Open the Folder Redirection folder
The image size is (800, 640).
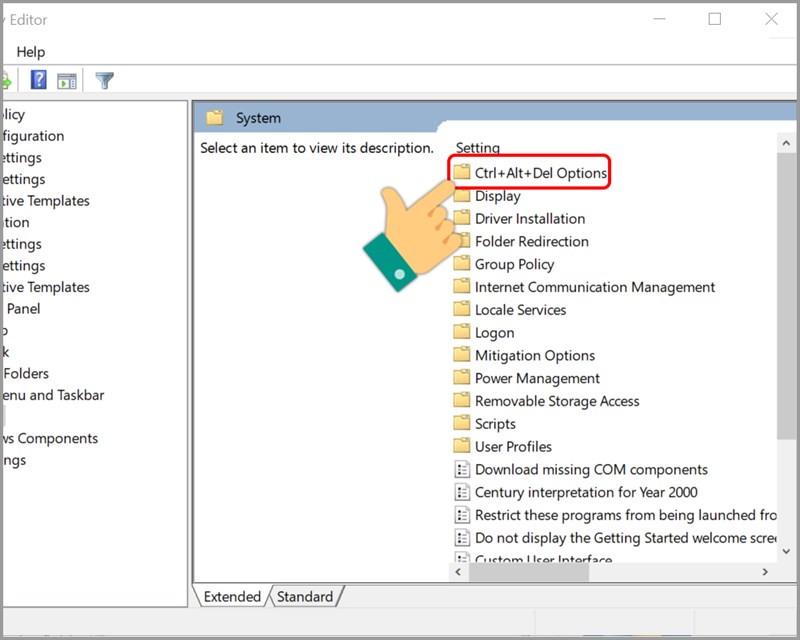(531, 241)
